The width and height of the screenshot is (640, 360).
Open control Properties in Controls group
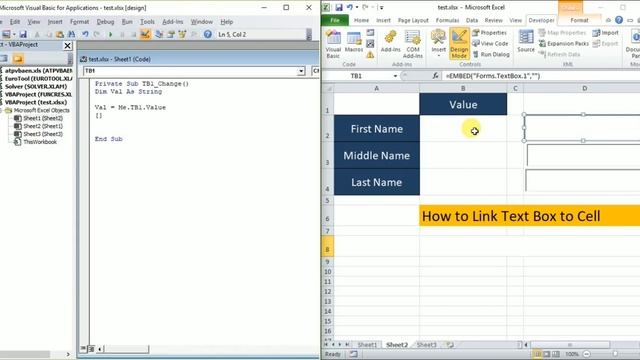point(489,33)
